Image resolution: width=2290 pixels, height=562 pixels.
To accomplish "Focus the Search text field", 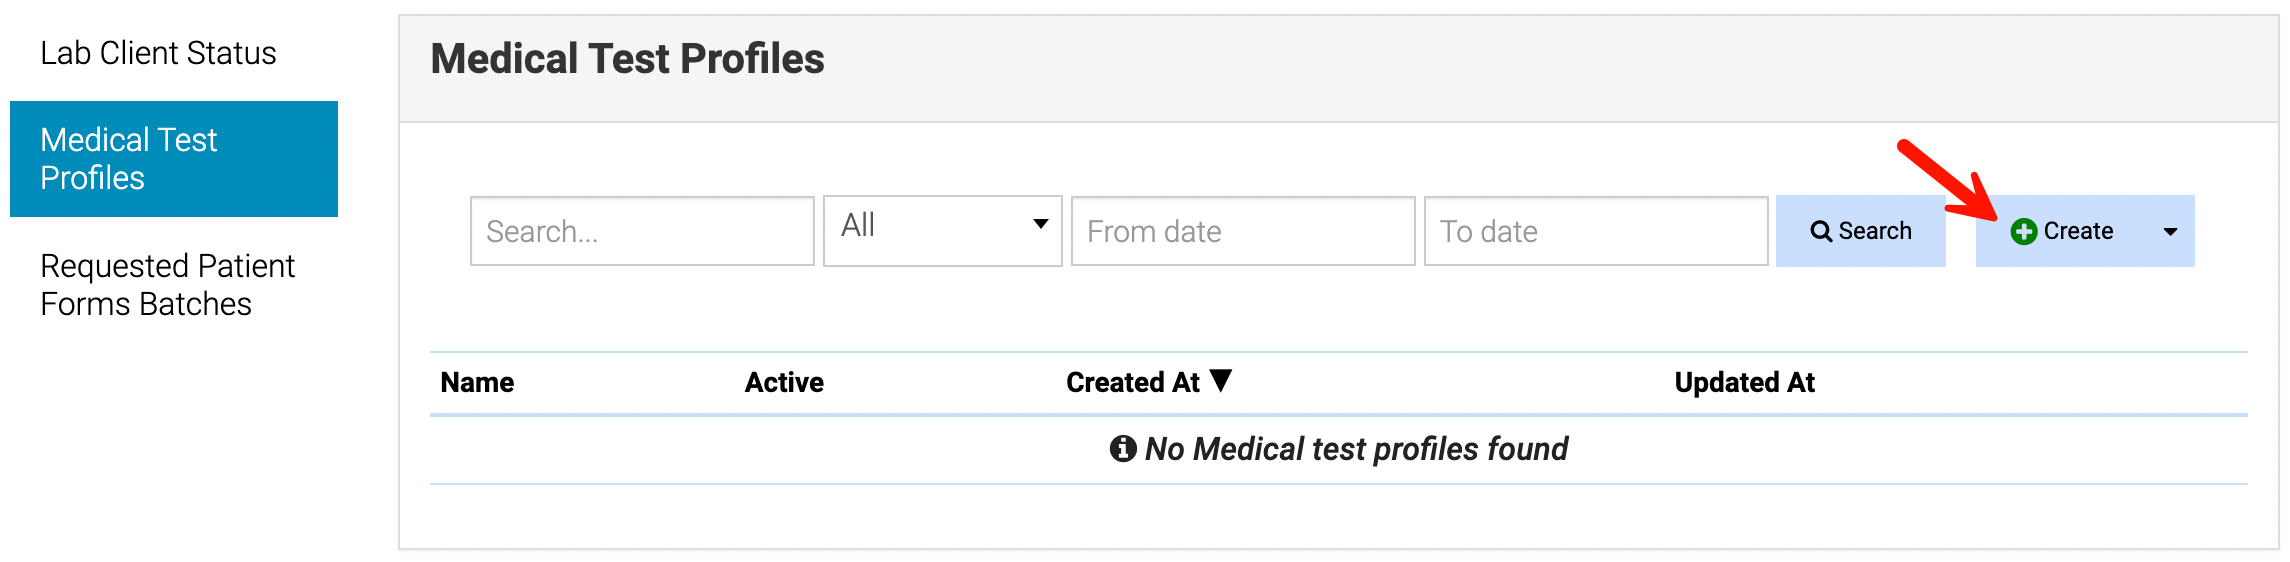I will click(642, 232).
